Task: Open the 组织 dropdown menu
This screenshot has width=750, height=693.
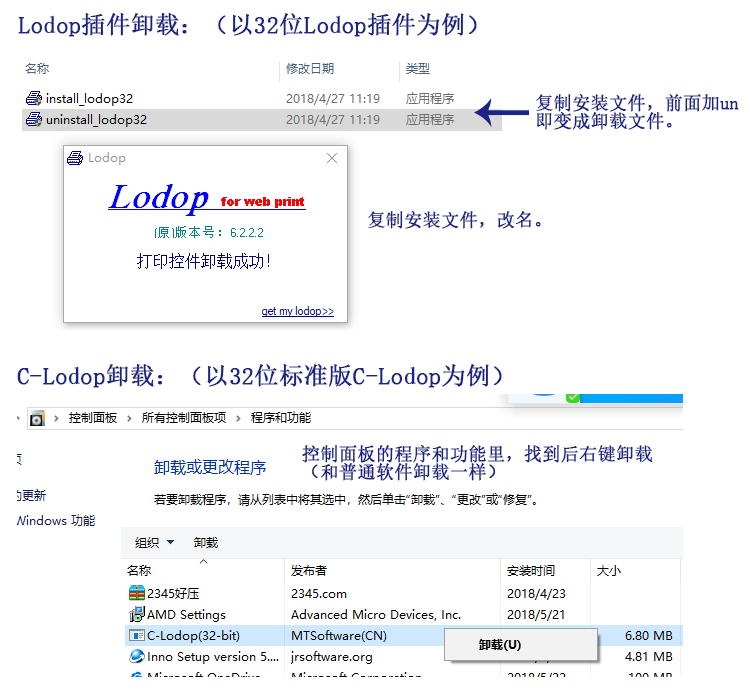Action: [154, 542]
